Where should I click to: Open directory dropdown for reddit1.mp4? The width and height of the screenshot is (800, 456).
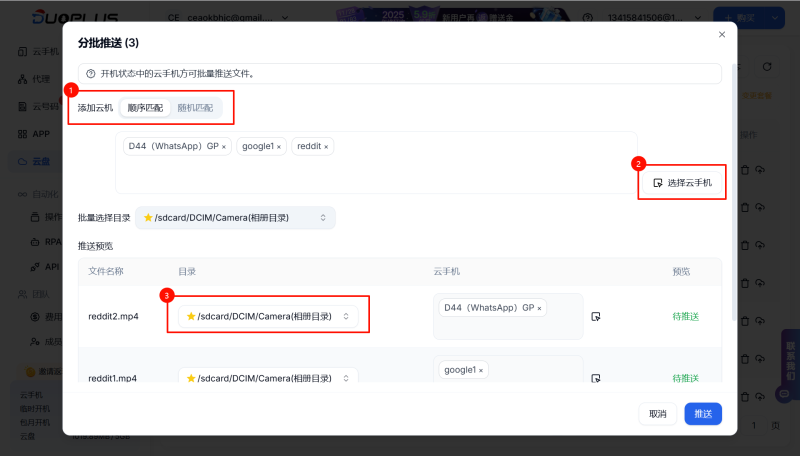(x=268, y=378)
